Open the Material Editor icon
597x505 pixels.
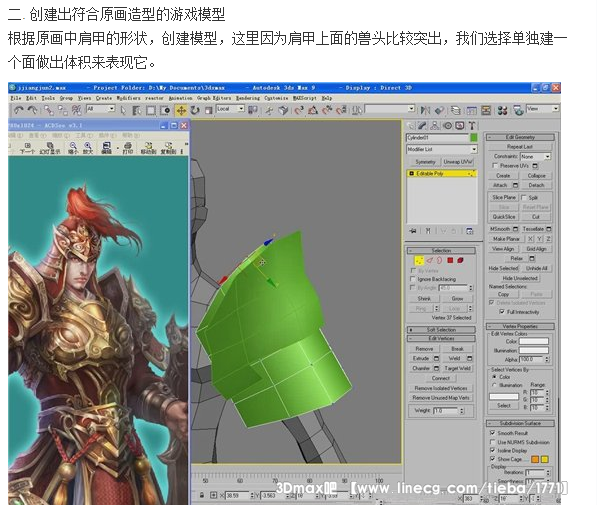[x=502, y=110]
